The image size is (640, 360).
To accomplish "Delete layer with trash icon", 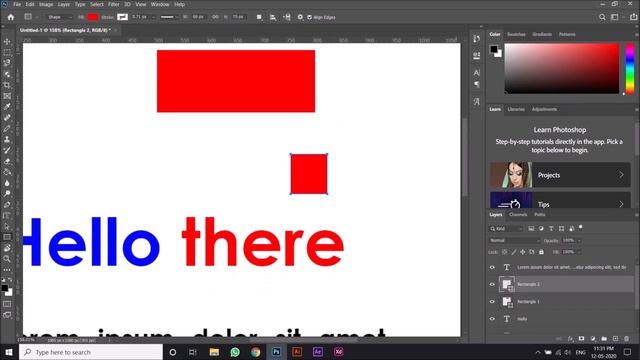I will (x=627, y=339).
